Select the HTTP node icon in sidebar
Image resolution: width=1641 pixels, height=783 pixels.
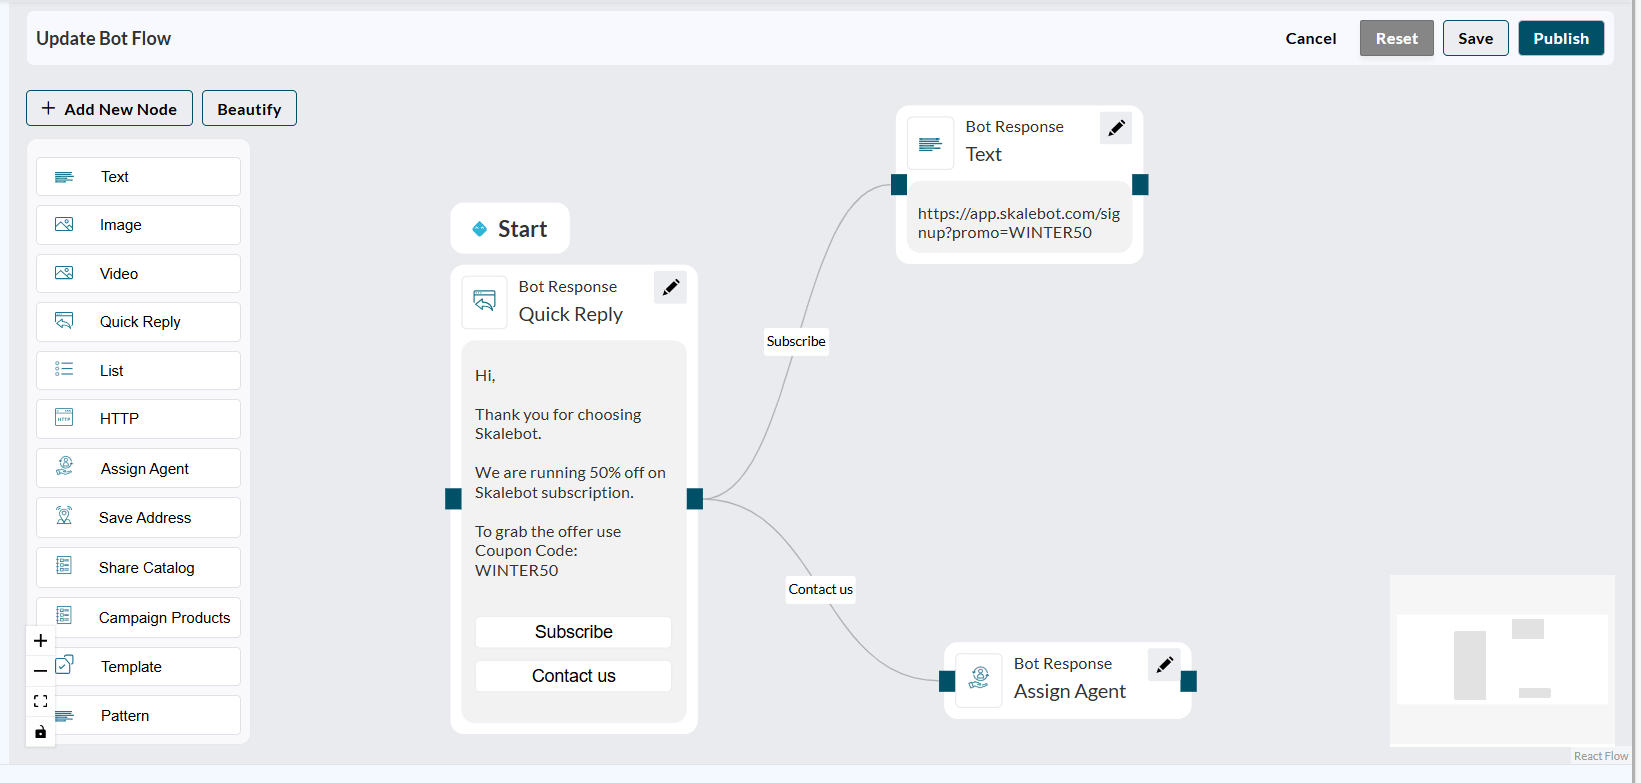point(64,418)
